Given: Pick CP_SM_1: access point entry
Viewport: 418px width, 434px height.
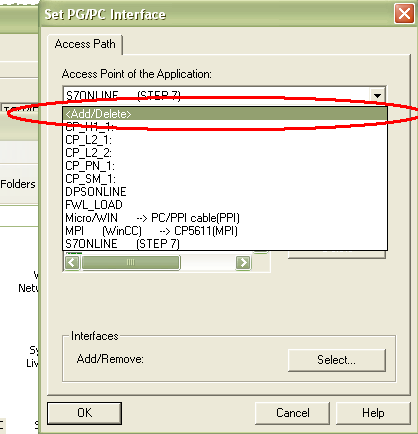Looking at the screenshot, I should [x=225, y=179].
